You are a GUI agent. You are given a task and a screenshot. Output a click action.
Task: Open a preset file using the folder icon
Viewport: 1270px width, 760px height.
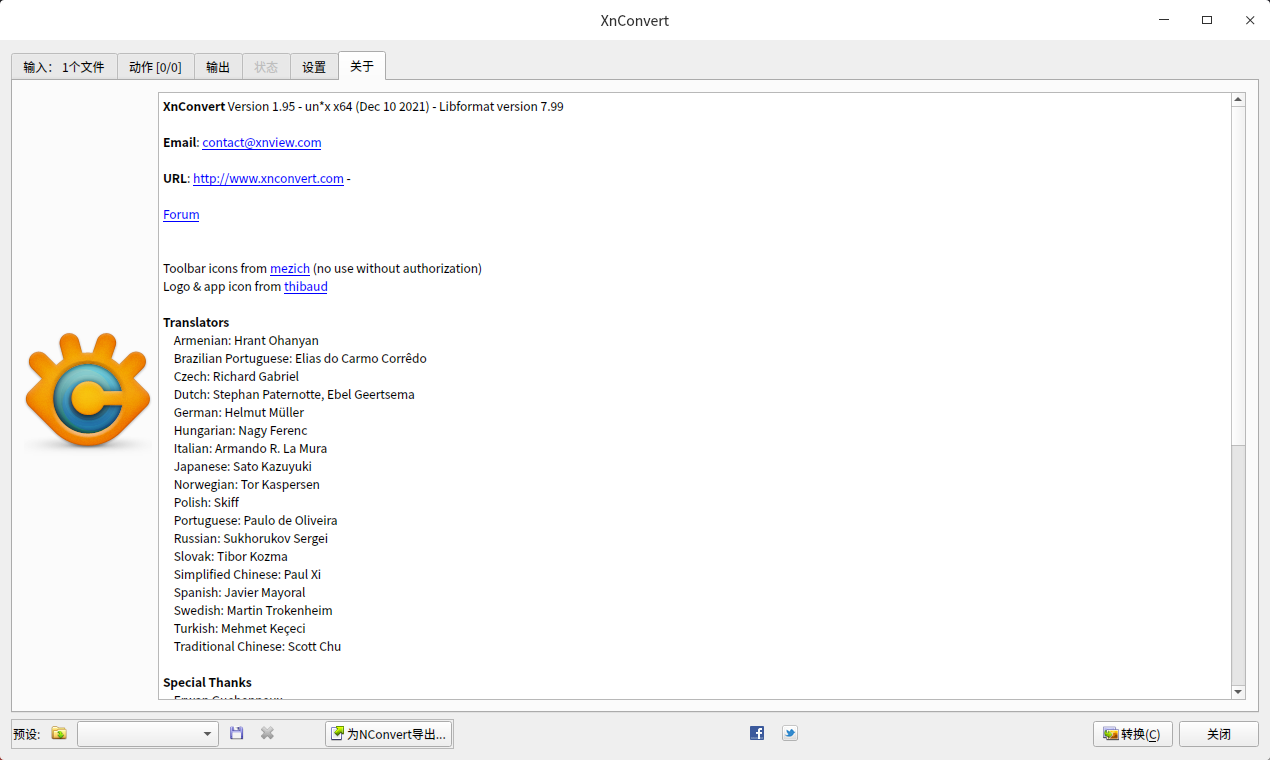tap(58, 733)
